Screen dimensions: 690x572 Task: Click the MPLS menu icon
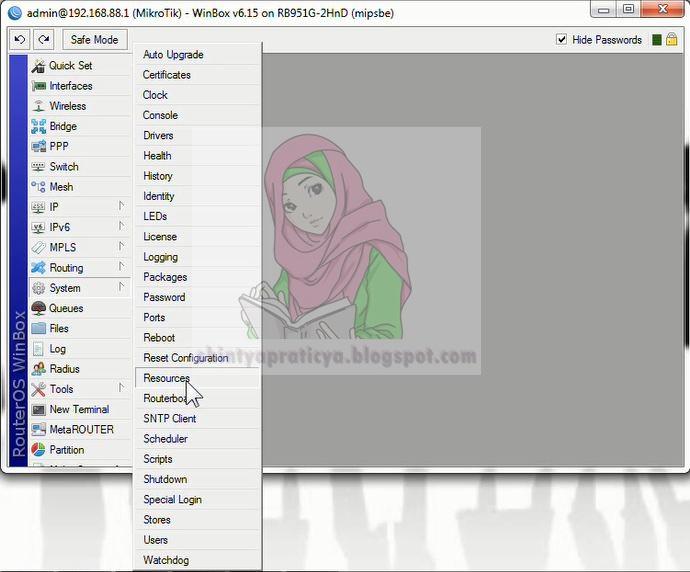pyautogui.click(x=38, y=247)
